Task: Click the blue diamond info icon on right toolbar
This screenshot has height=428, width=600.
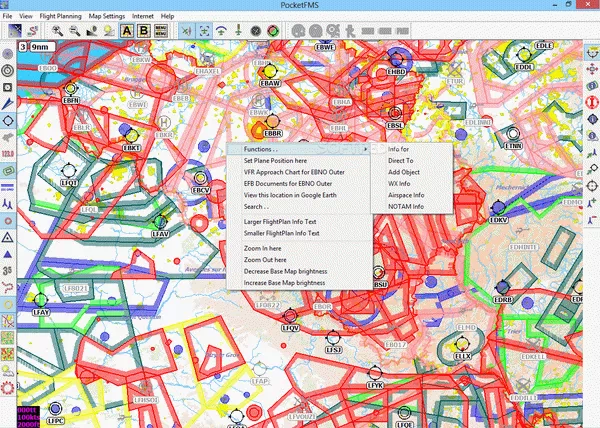Action: [592, 119]
